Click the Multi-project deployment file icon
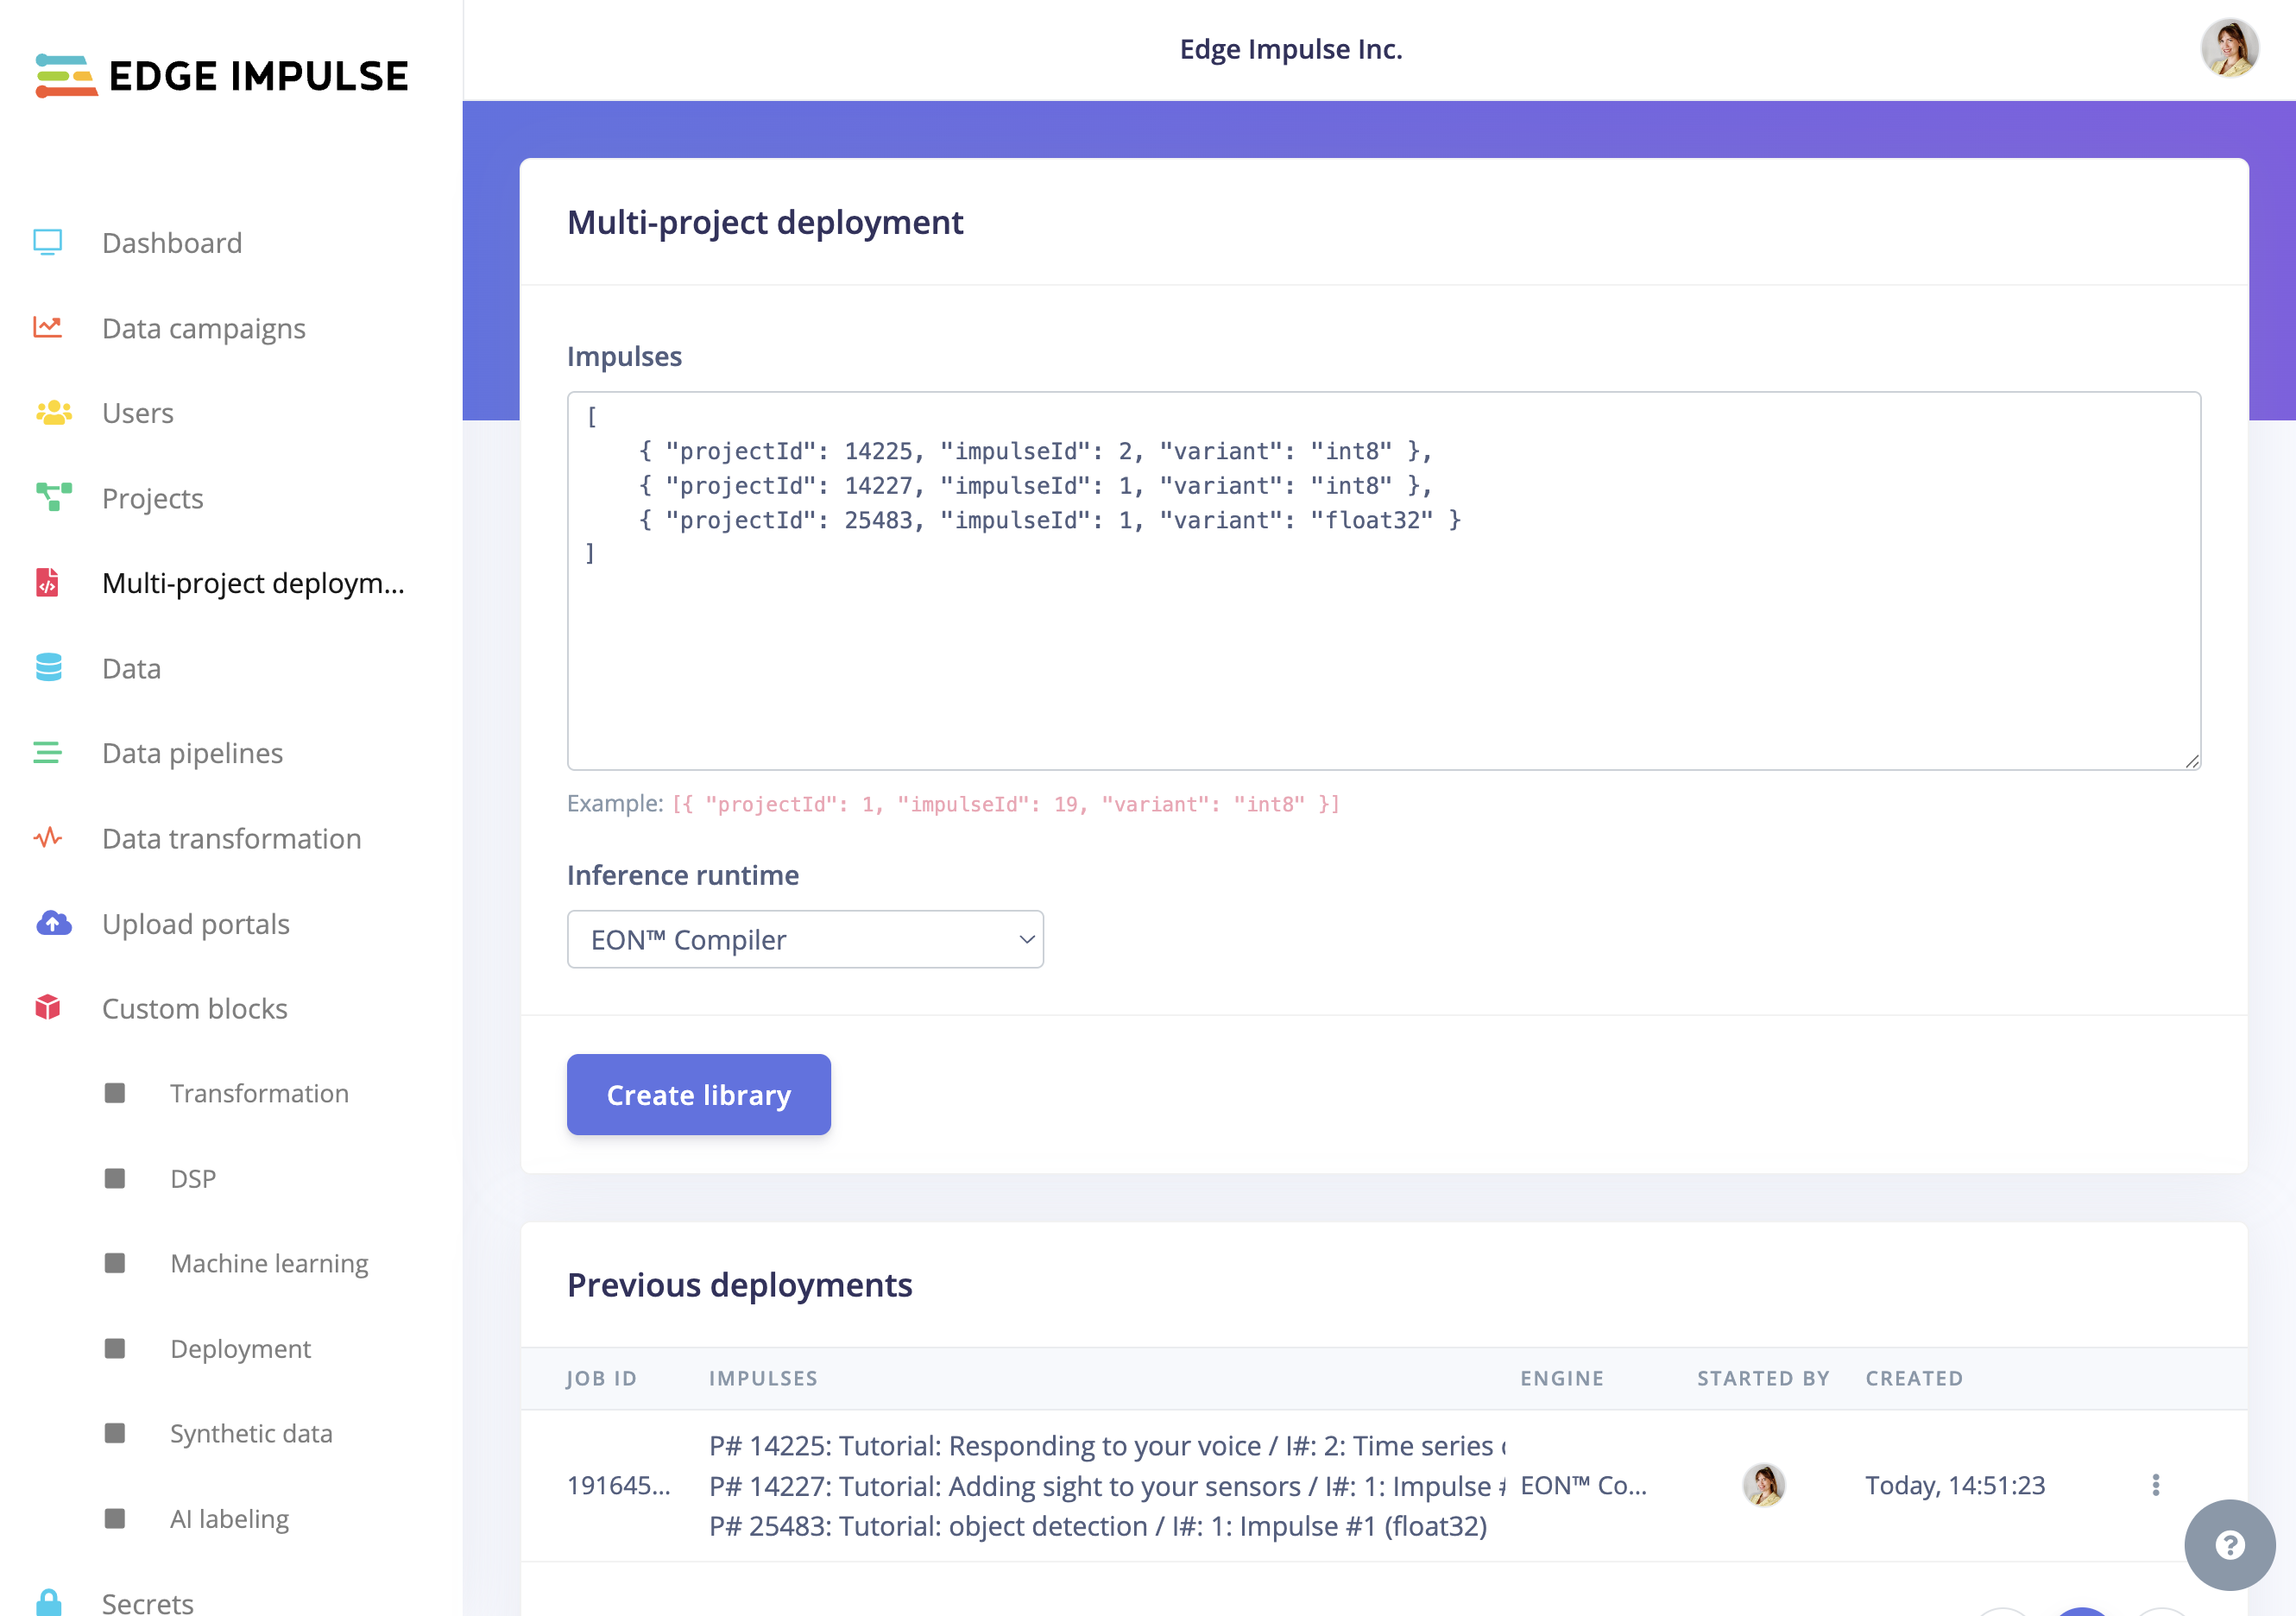Screen dimensions: 2296x1616 point(47,582)
